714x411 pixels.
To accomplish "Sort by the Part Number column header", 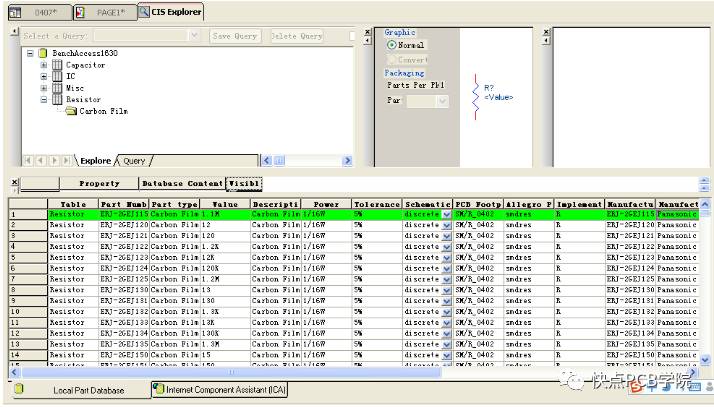I will click(x=124, y=204).
